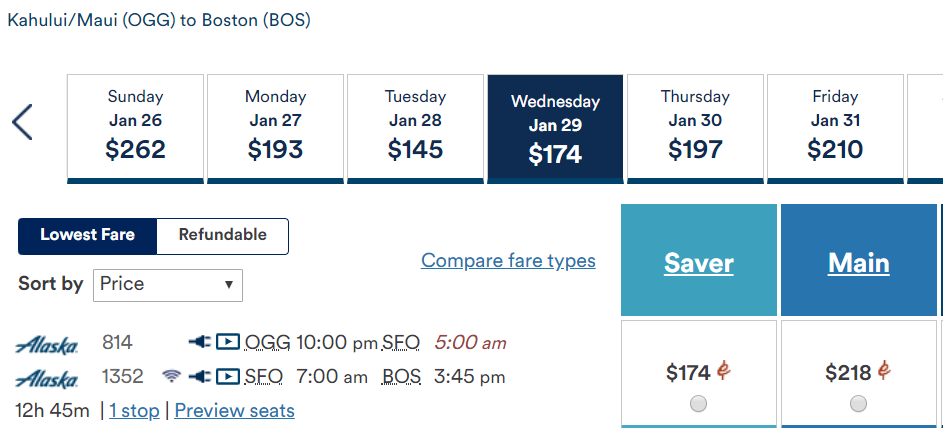
Task: Choose Friday Jan 31 date tab
Action: 835,129
